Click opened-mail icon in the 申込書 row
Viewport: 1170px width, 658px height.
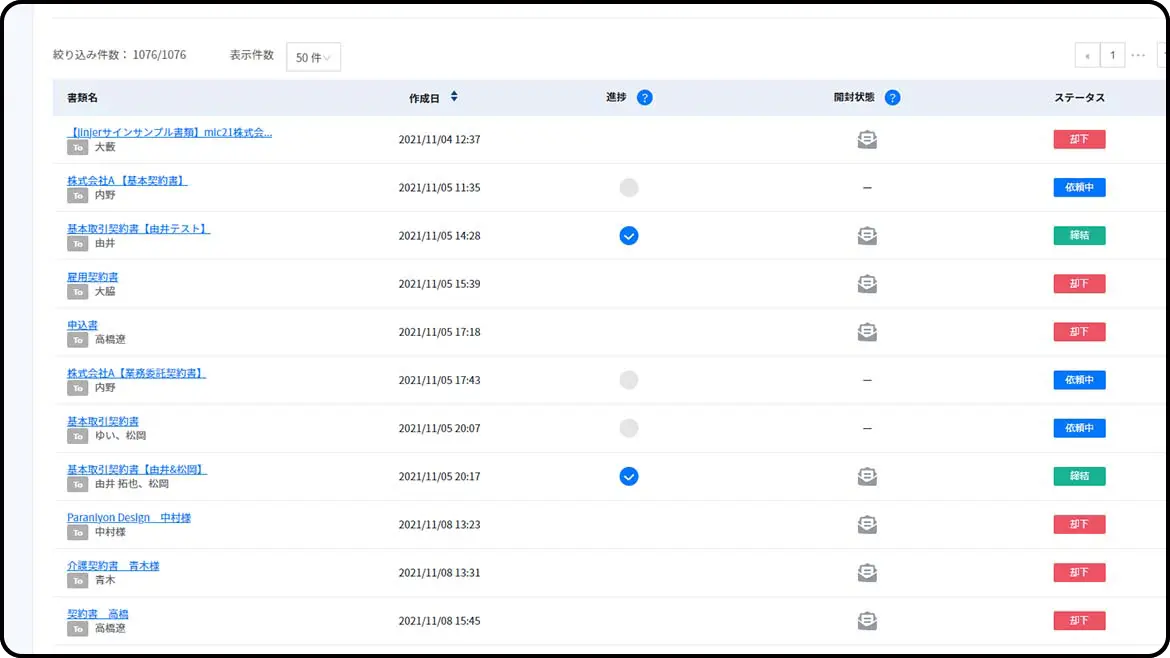coord(867,332)
